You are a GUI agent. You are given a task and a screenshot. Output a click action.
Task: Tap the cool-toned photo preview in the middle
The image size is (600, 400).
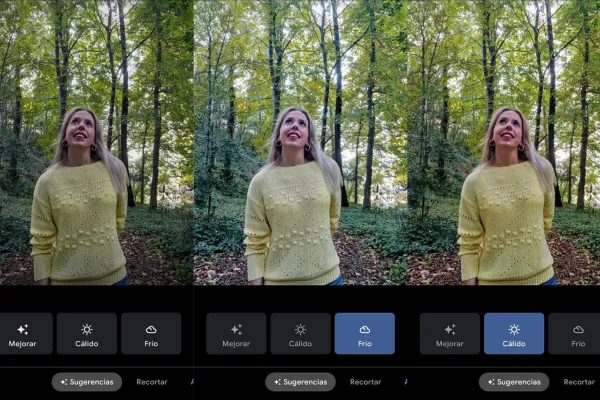300,142
